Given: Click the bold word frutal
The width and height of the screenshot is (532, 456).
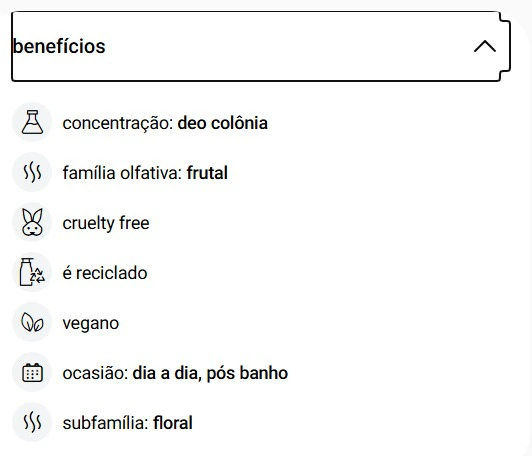Looking at the screenshot, I should pyautogui.click(x=207, y=173).
